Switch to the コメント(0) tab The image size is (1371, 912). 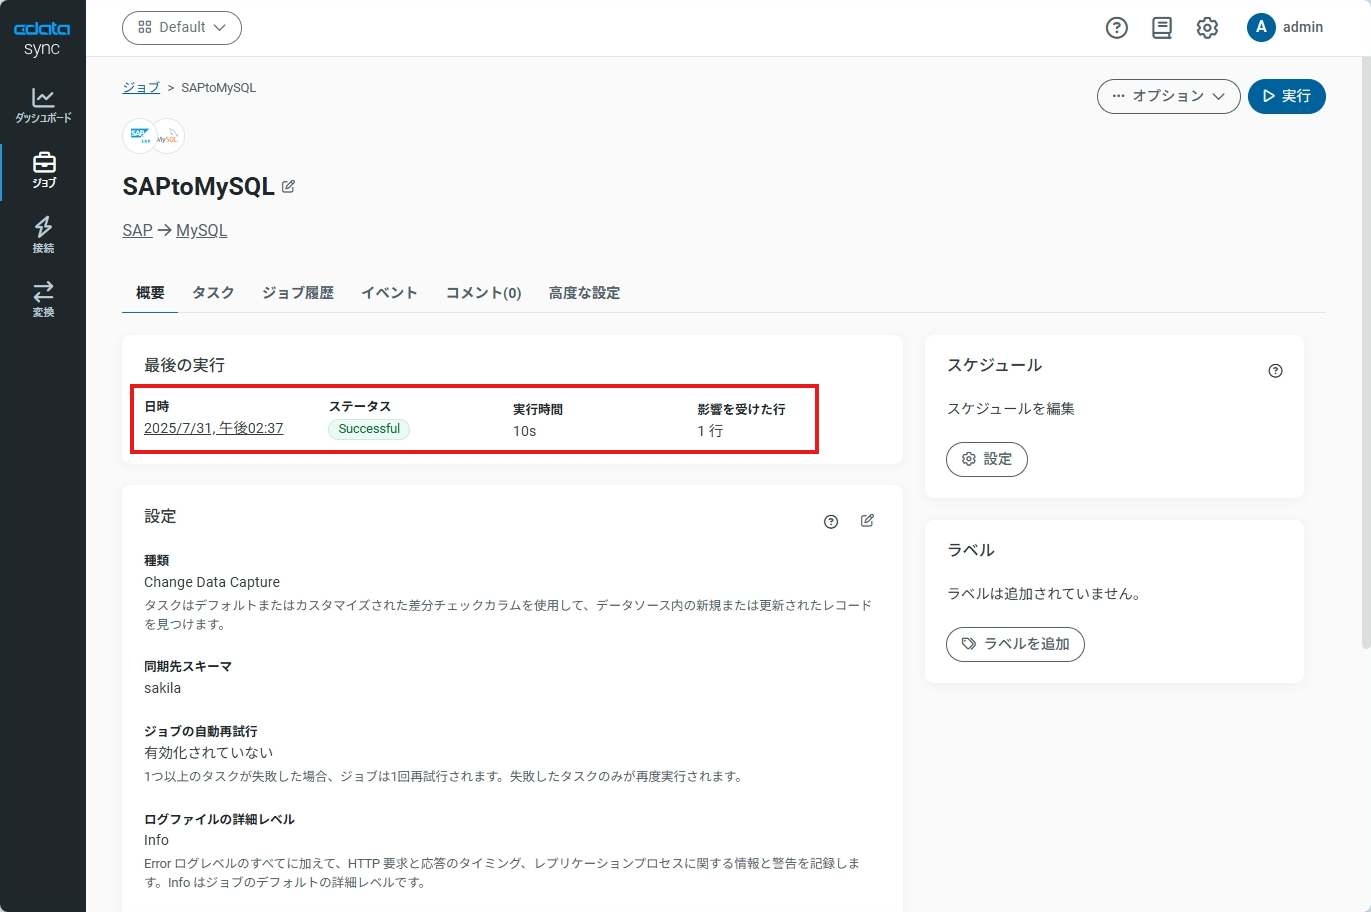[484, 293]
